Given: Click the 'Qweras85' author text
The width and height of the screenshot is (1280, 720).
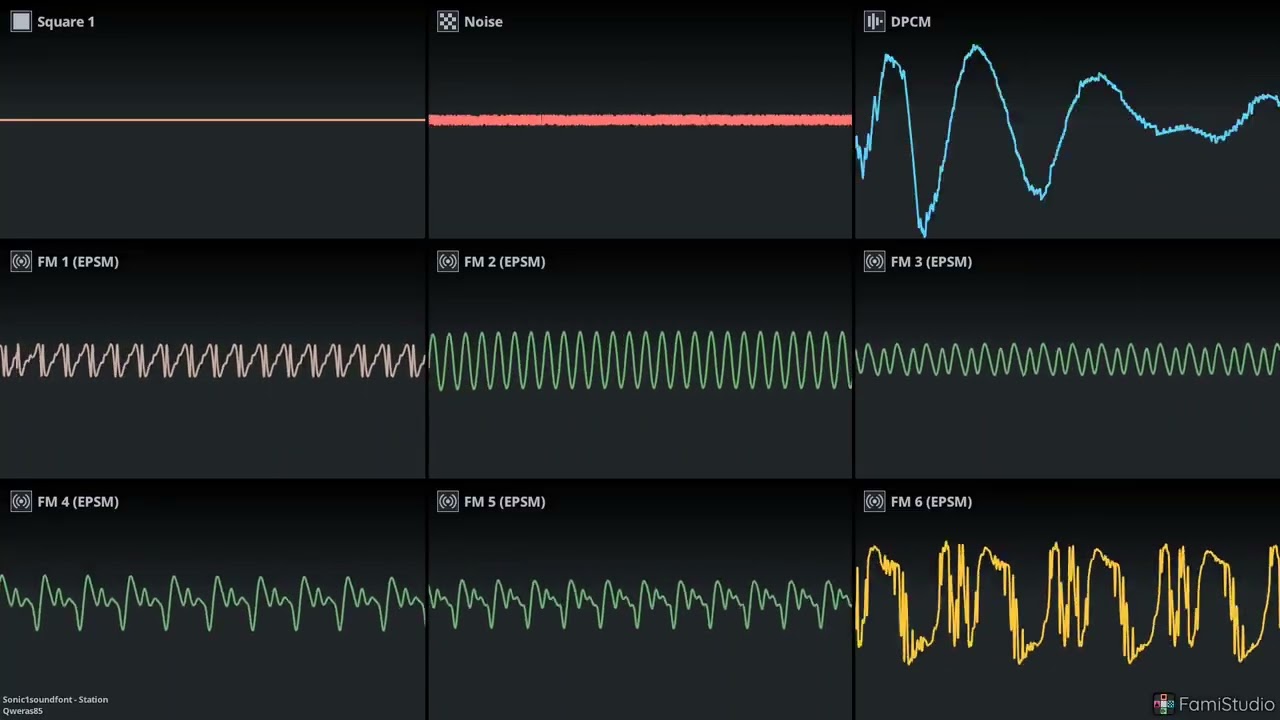Looking at the screenshot, I should point(22,711).
